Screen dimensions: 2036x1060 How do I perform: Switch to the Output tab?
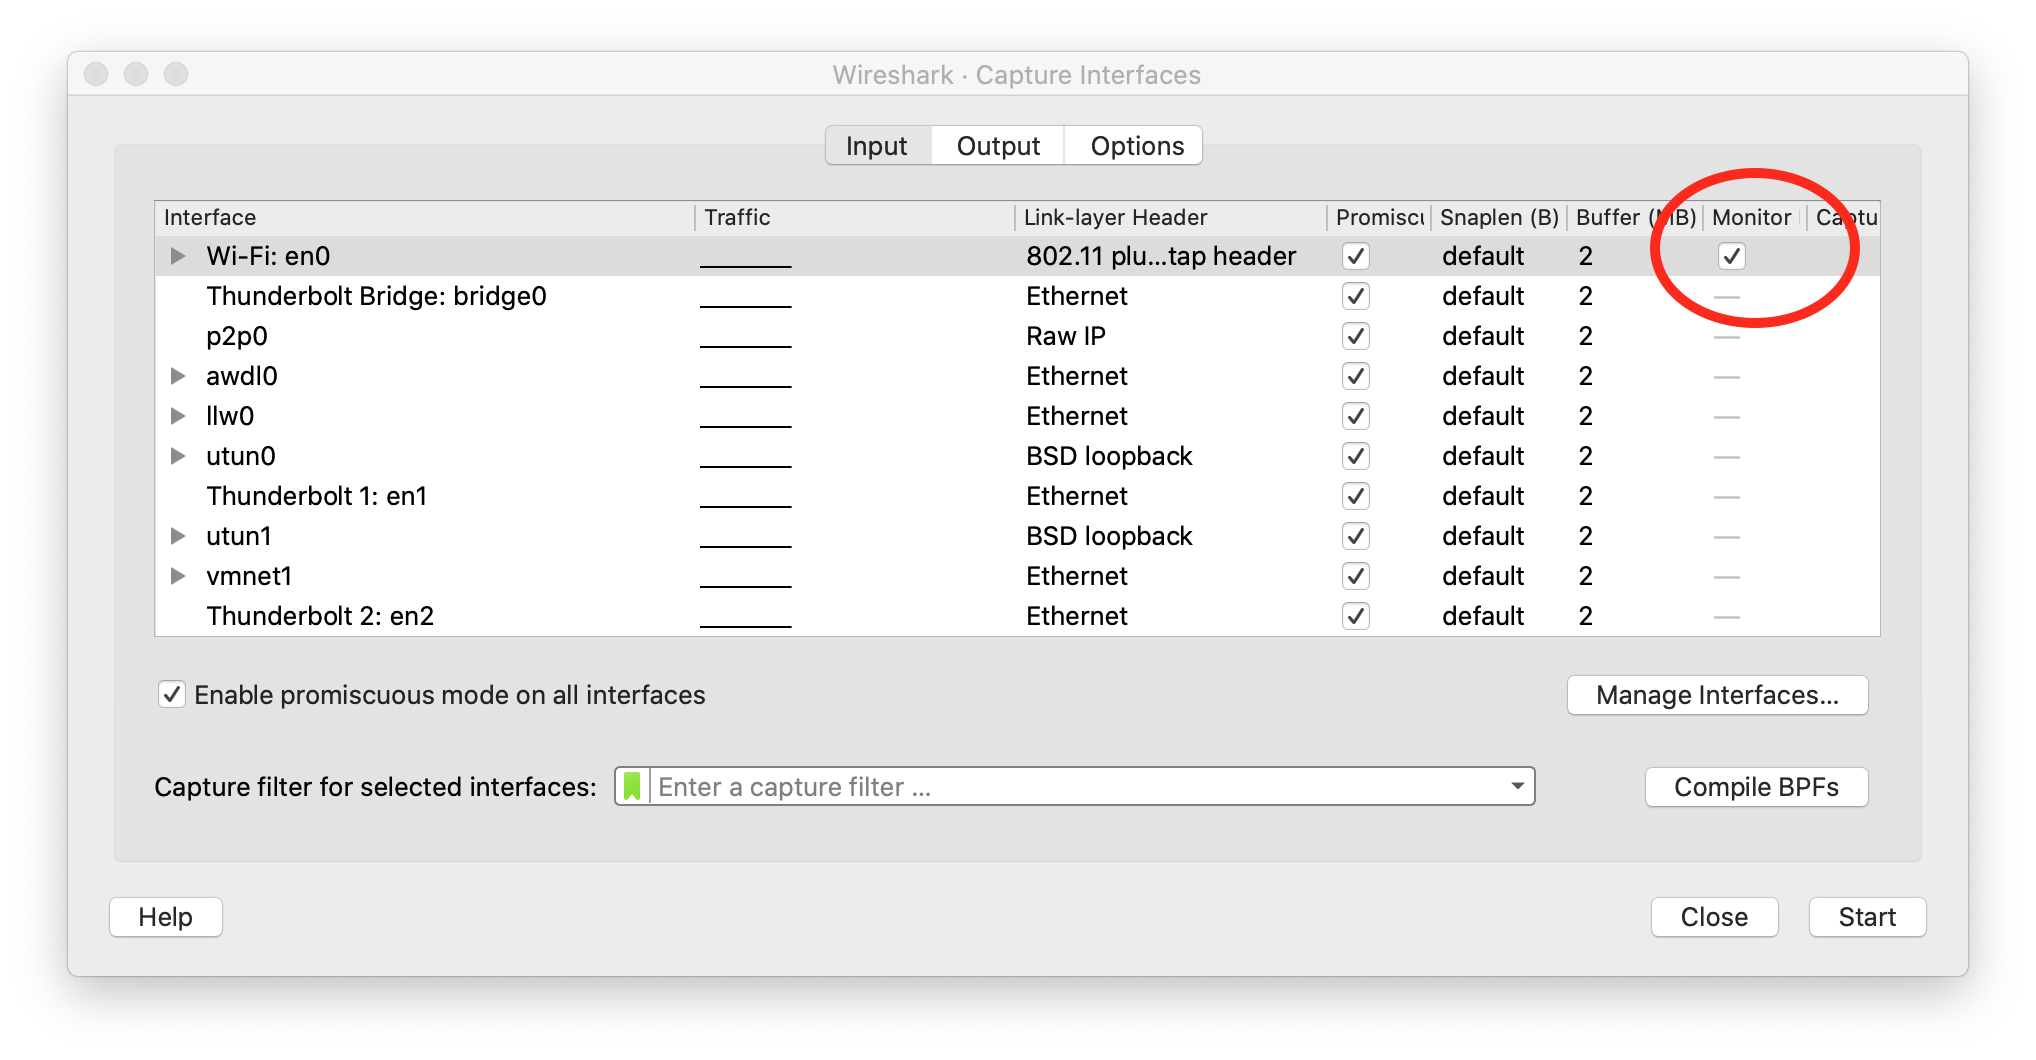tap(997, 146)
